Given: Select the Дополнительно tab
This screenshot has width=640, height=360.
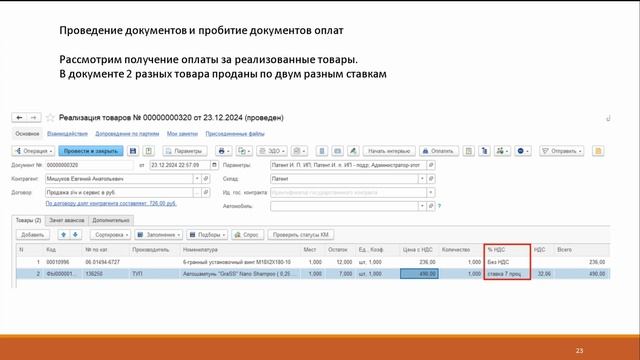Looking at the screenshot, I should [x=111, y=220].
